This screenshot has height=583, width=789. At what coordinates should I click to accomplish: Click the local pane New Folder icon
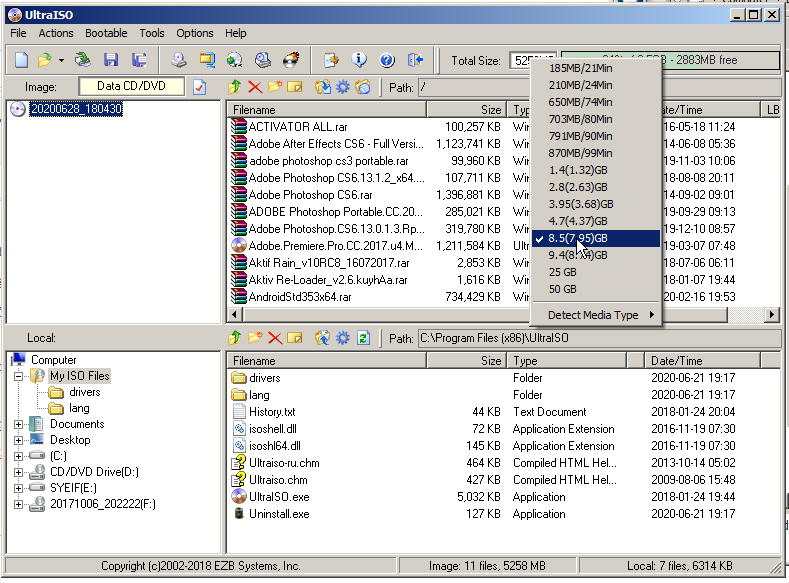[x=255, y=338]
